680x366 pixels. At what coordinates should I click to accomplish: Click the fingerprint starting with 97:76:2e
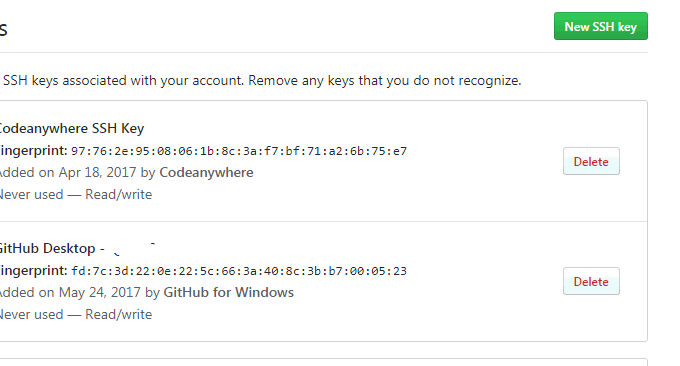239,151
